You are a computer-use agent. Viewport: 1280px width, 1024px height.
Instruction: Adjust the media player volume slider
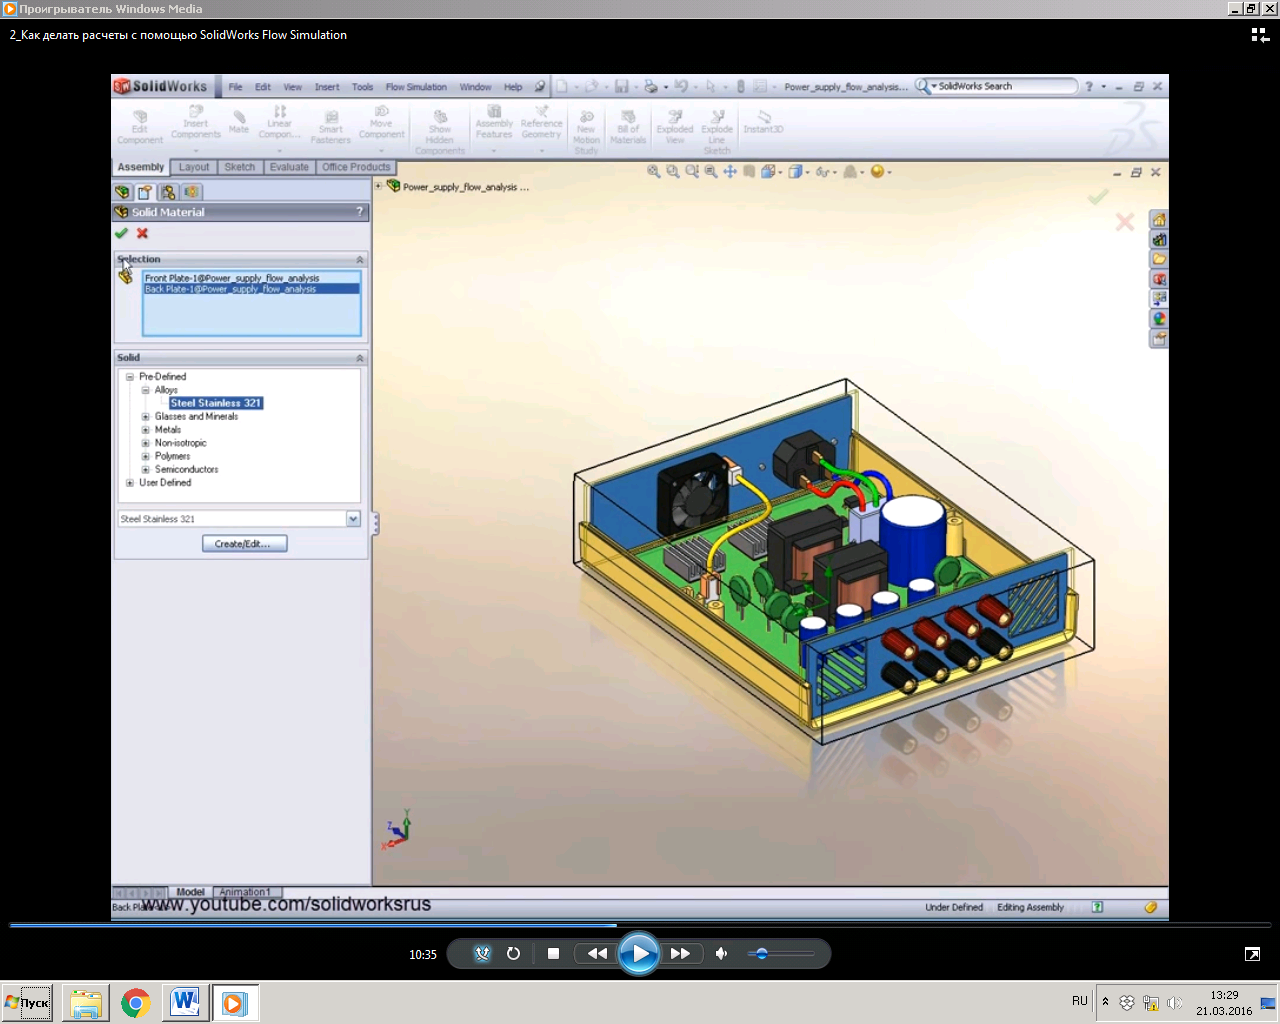[780, 953]
